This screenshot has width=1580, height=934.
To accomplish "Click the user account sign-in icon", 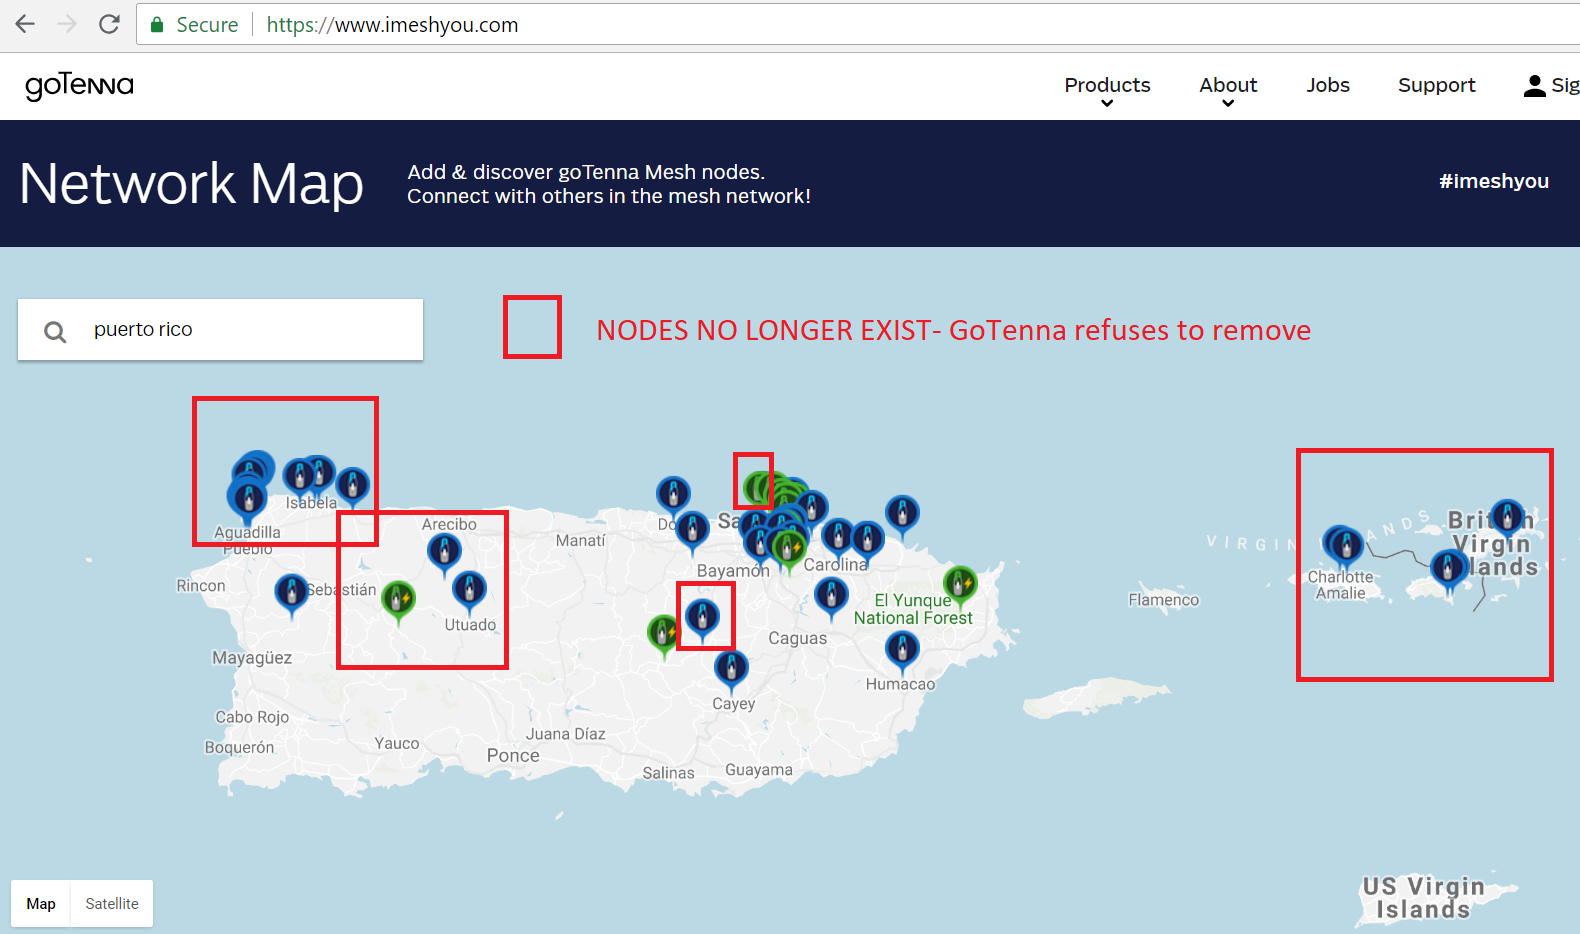I will pyautogui.click(x=1534, y=86).
